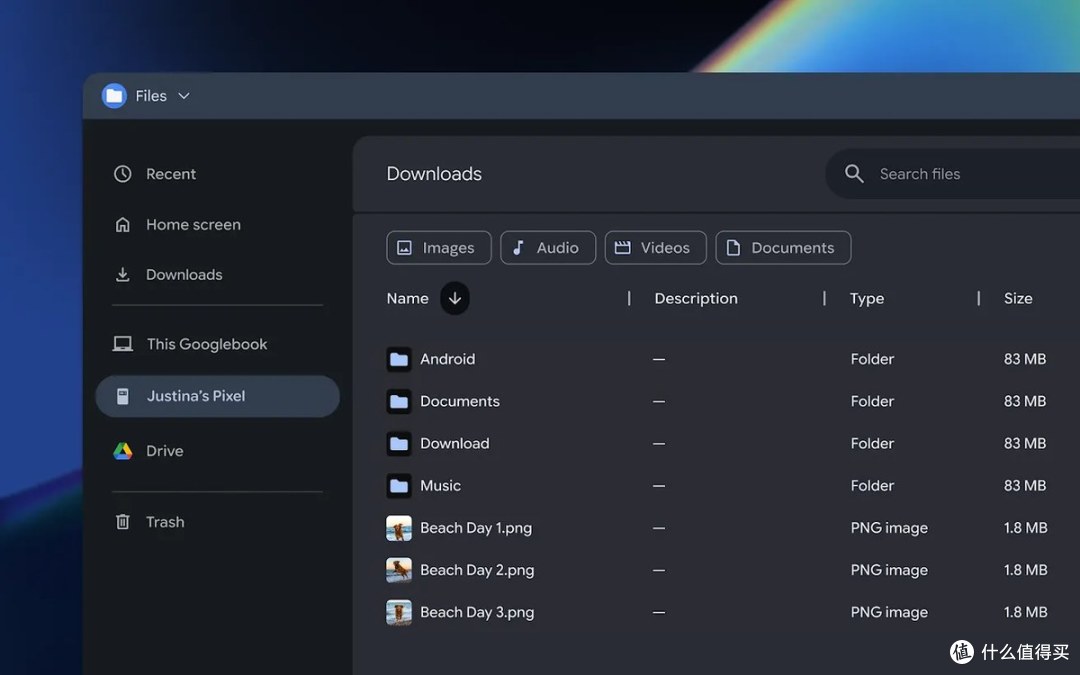Filter by Audio chip
The image size is (1080, 675).
pyautogui.click(x=548, y=248)
